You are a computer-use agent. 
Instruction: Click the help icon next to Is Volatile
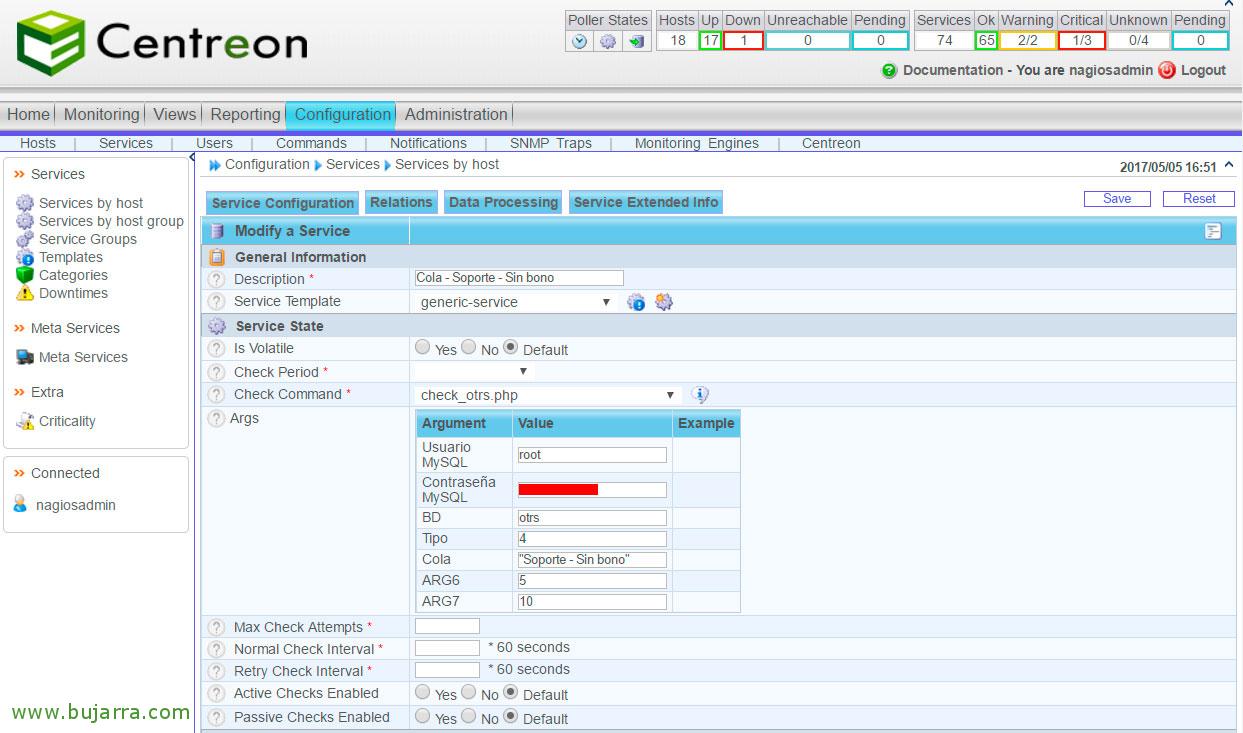(216, 348)
